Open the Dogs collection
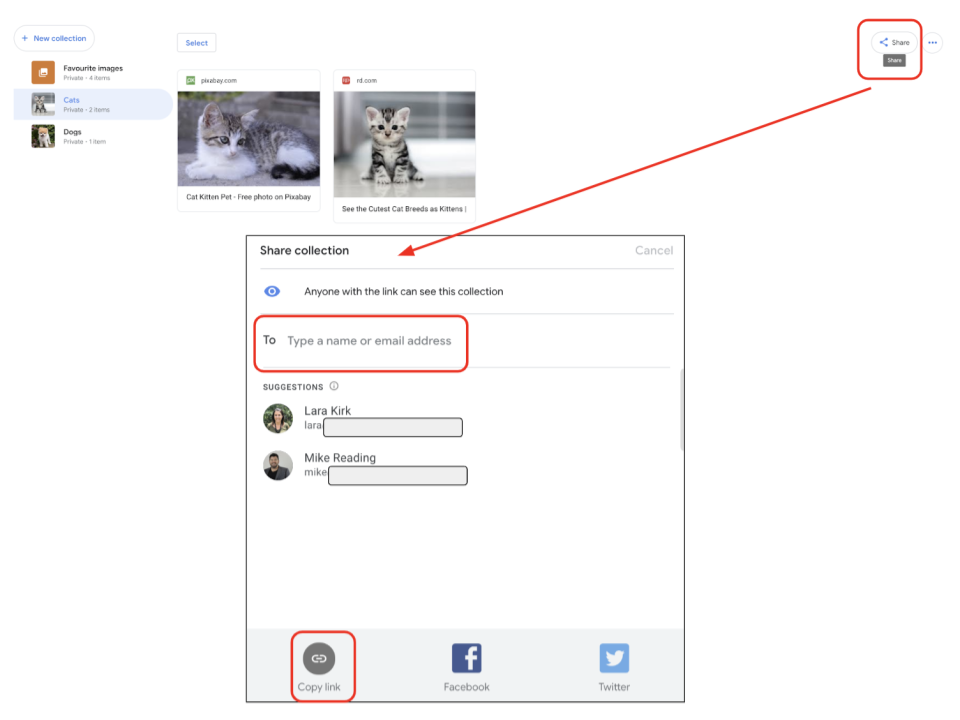960x720 pixels. tap(93, 136)
